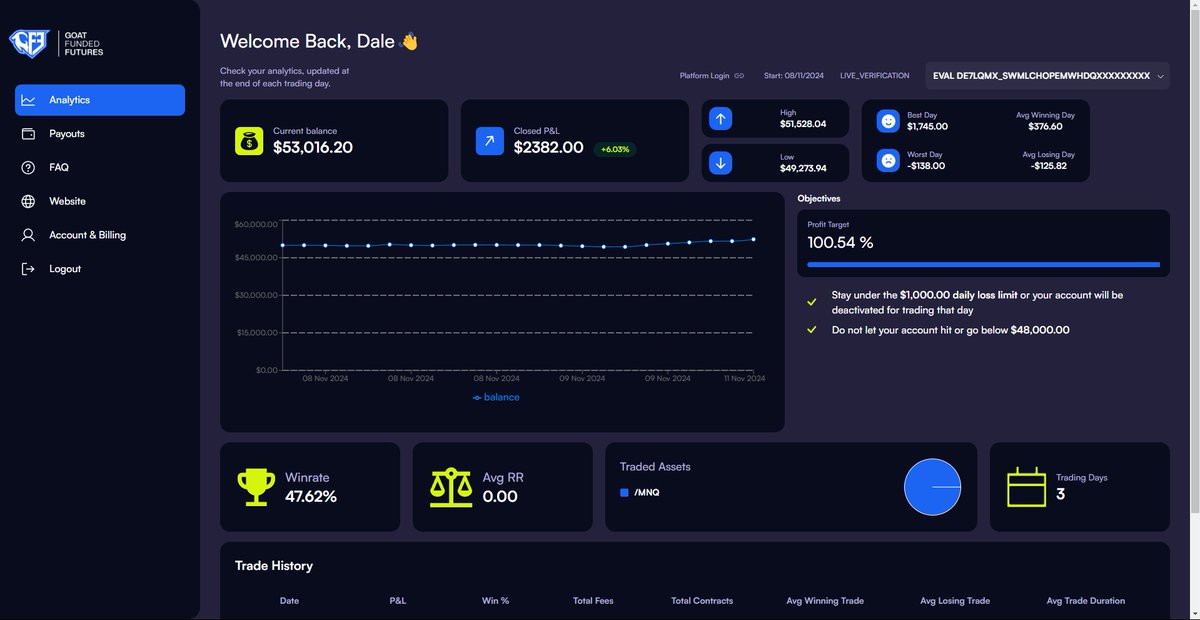Image resolution: width=1200 pixels, height=620 pixels.
Task: Open Payouts via the wallet icon
Action: pos(30,133)
